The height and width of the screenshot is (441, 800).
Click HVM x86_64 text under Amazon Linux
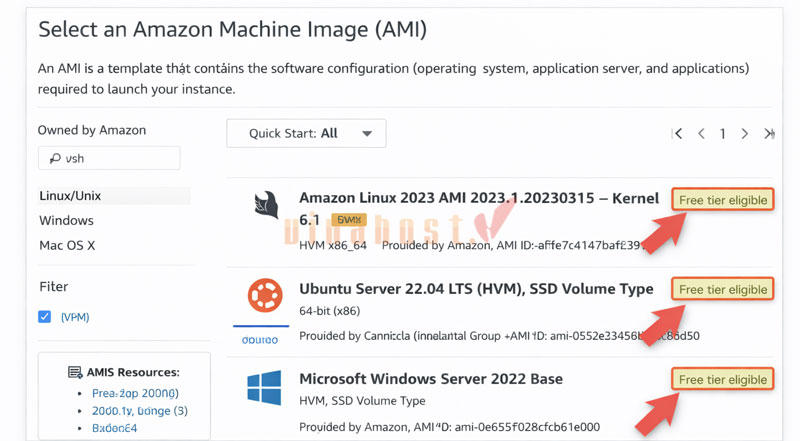(333, 246)
